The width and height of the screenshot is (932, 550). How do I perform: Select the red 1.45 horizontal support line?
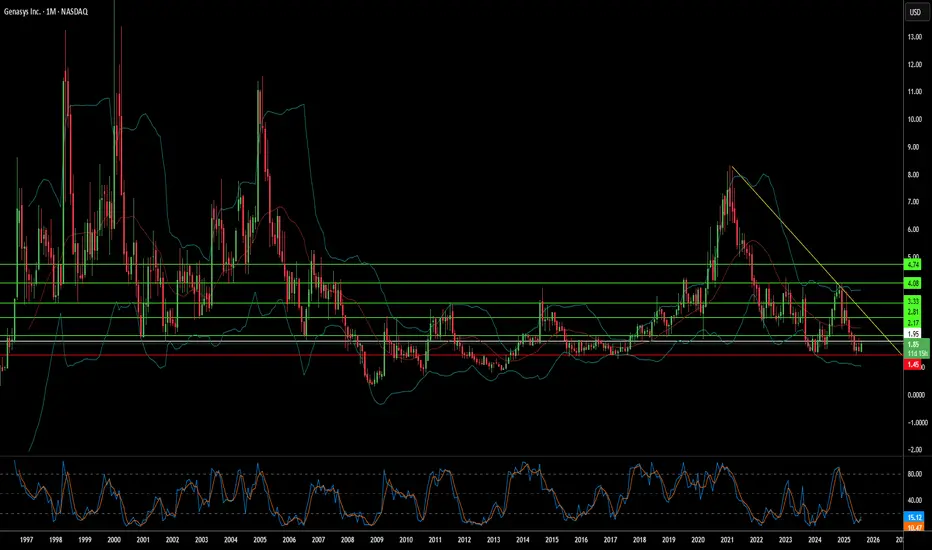click(452, 355)
